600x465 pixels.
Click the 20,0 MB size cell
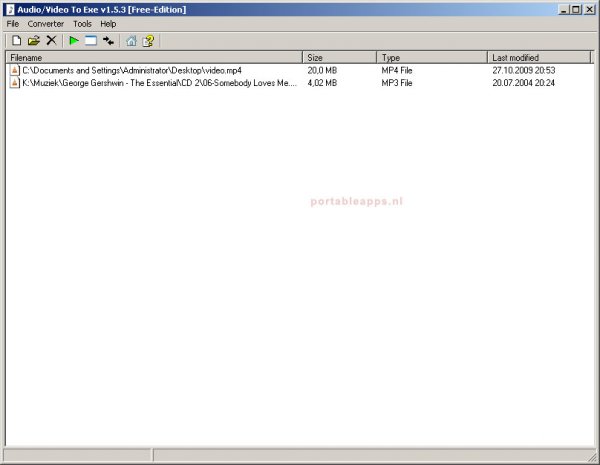322,70
